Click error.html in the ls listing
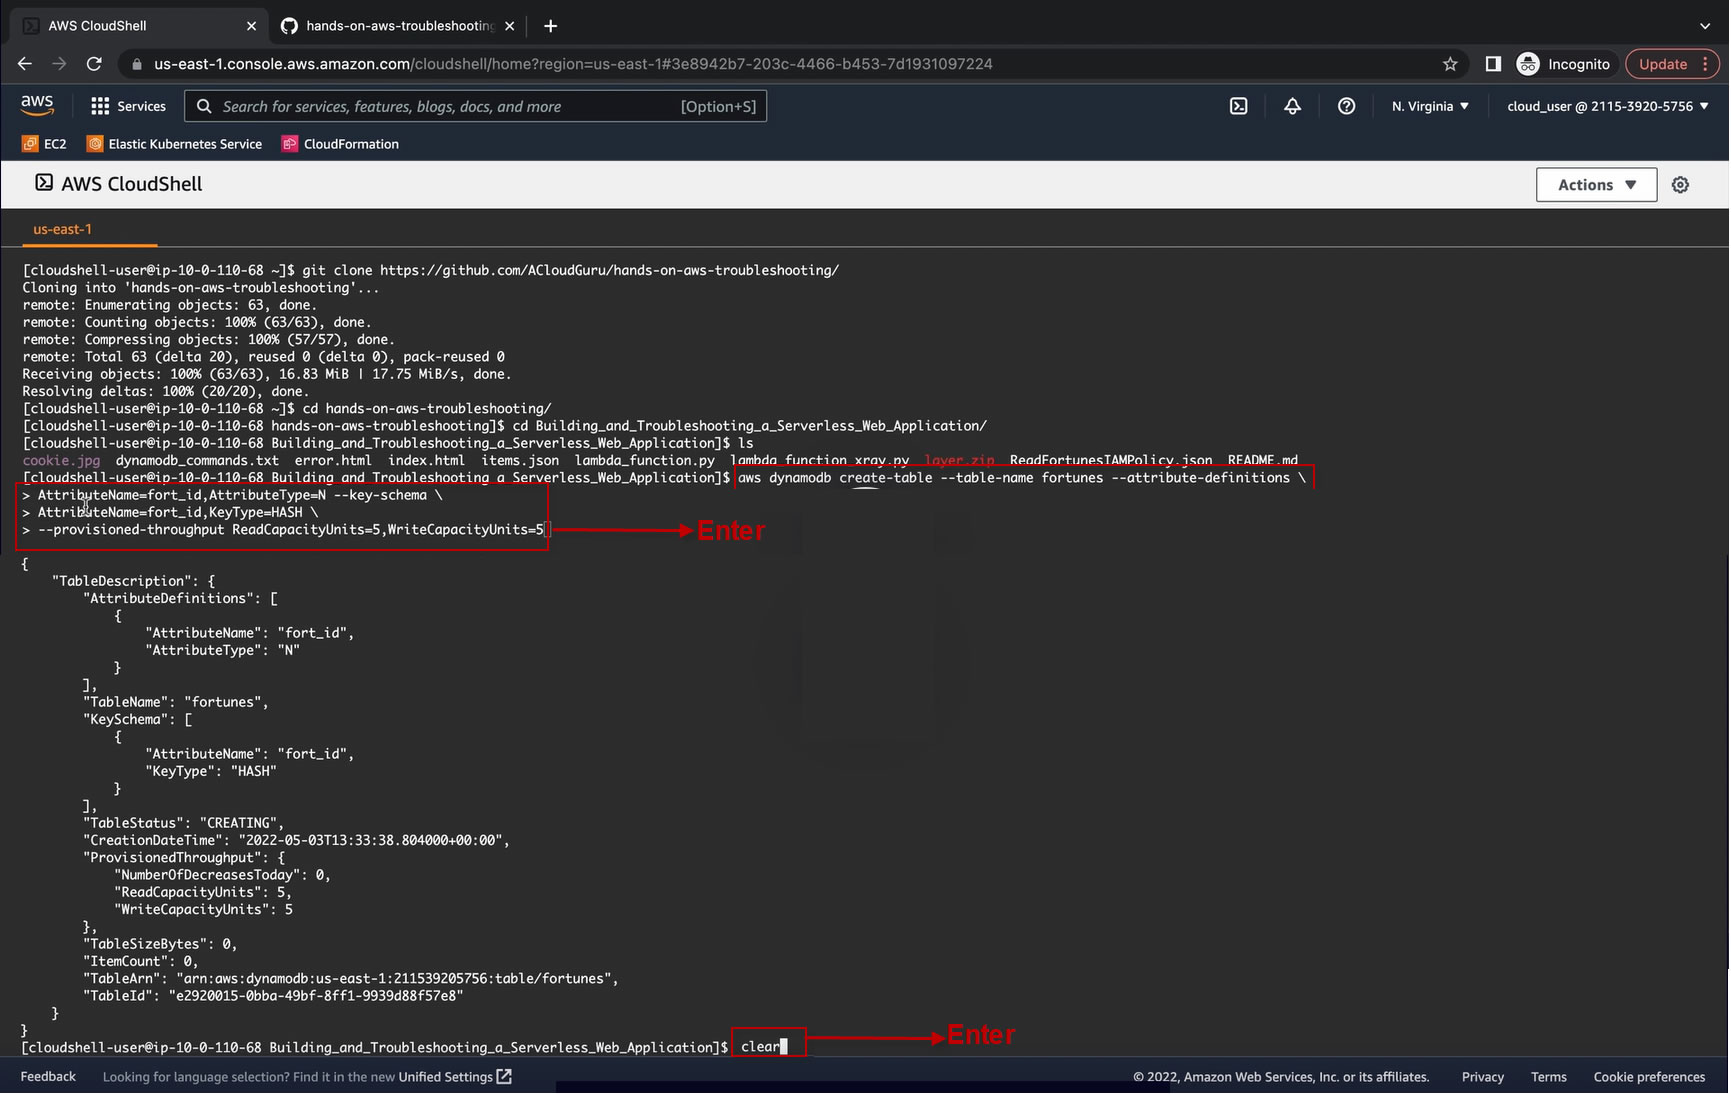 click(x=333, y=461)
